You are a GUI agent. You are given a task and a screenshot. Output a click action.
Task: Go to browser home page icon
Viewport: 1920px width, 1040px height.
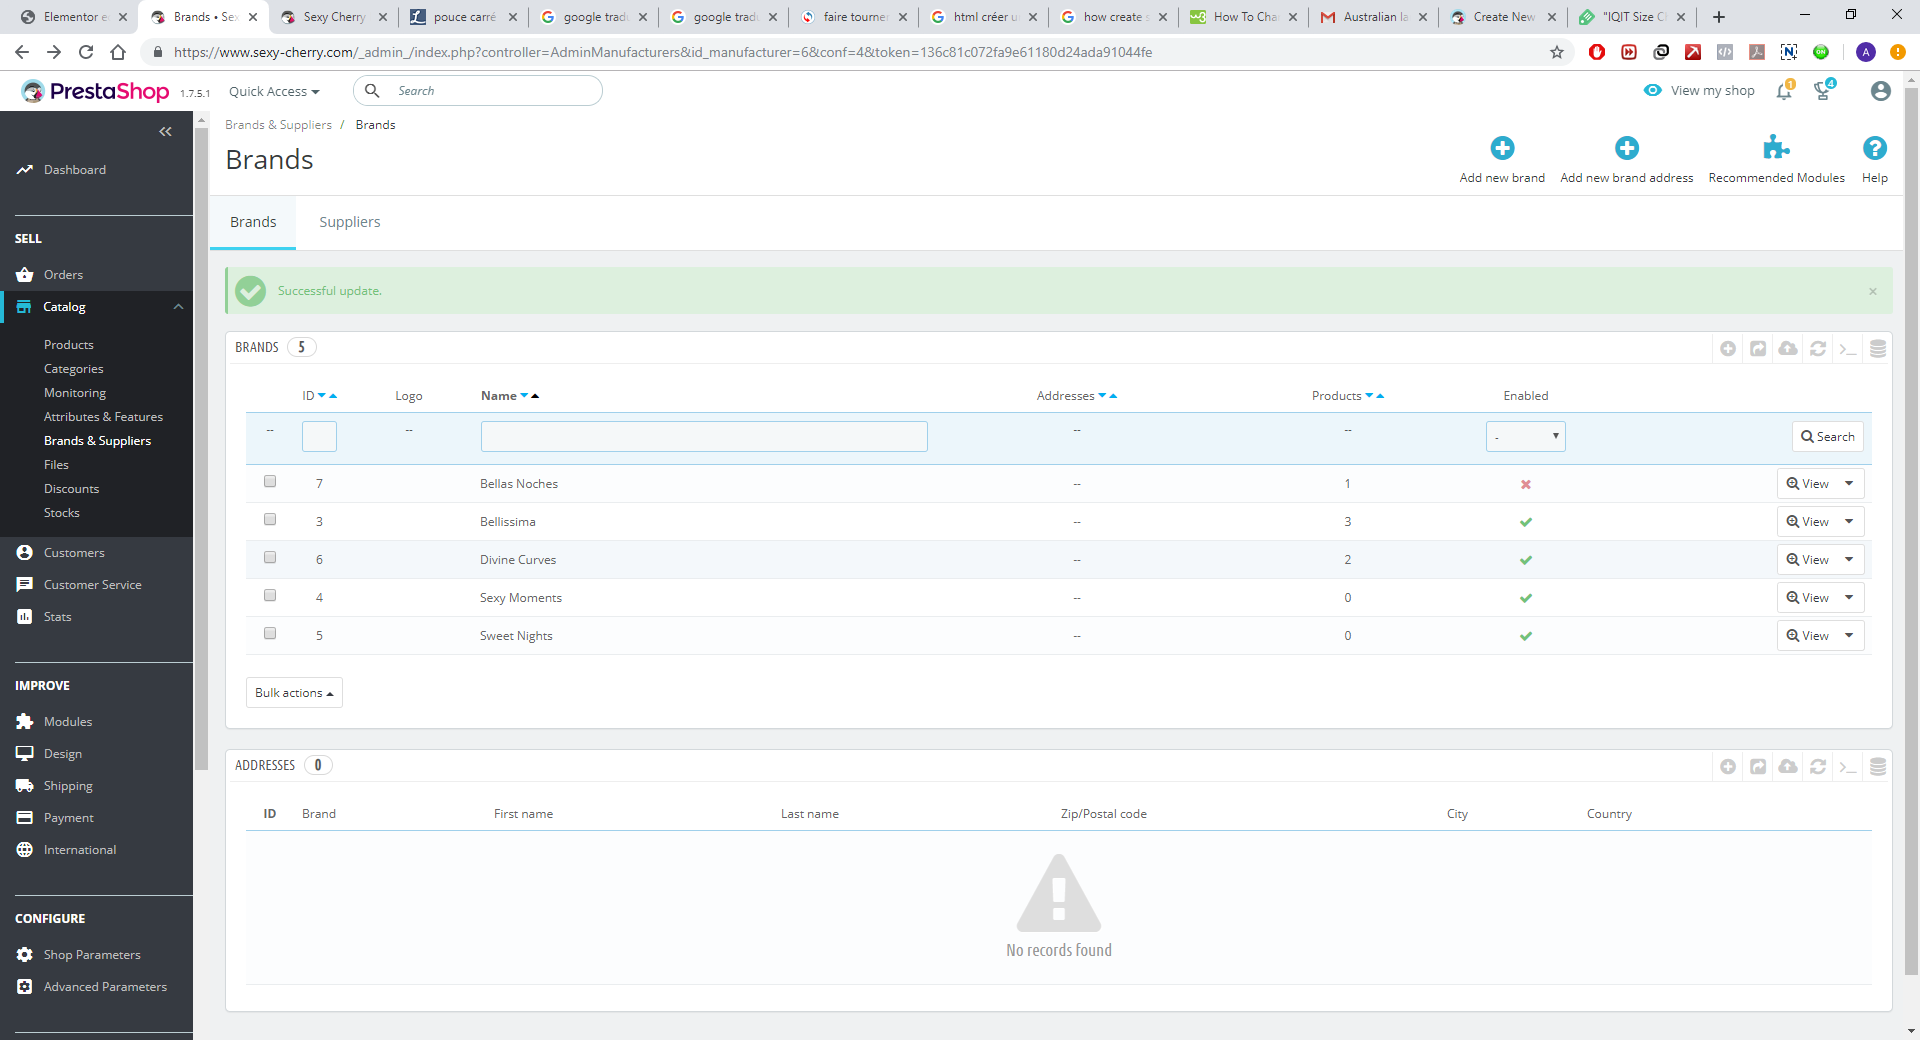pyautogui.click(x=118, y=52)
